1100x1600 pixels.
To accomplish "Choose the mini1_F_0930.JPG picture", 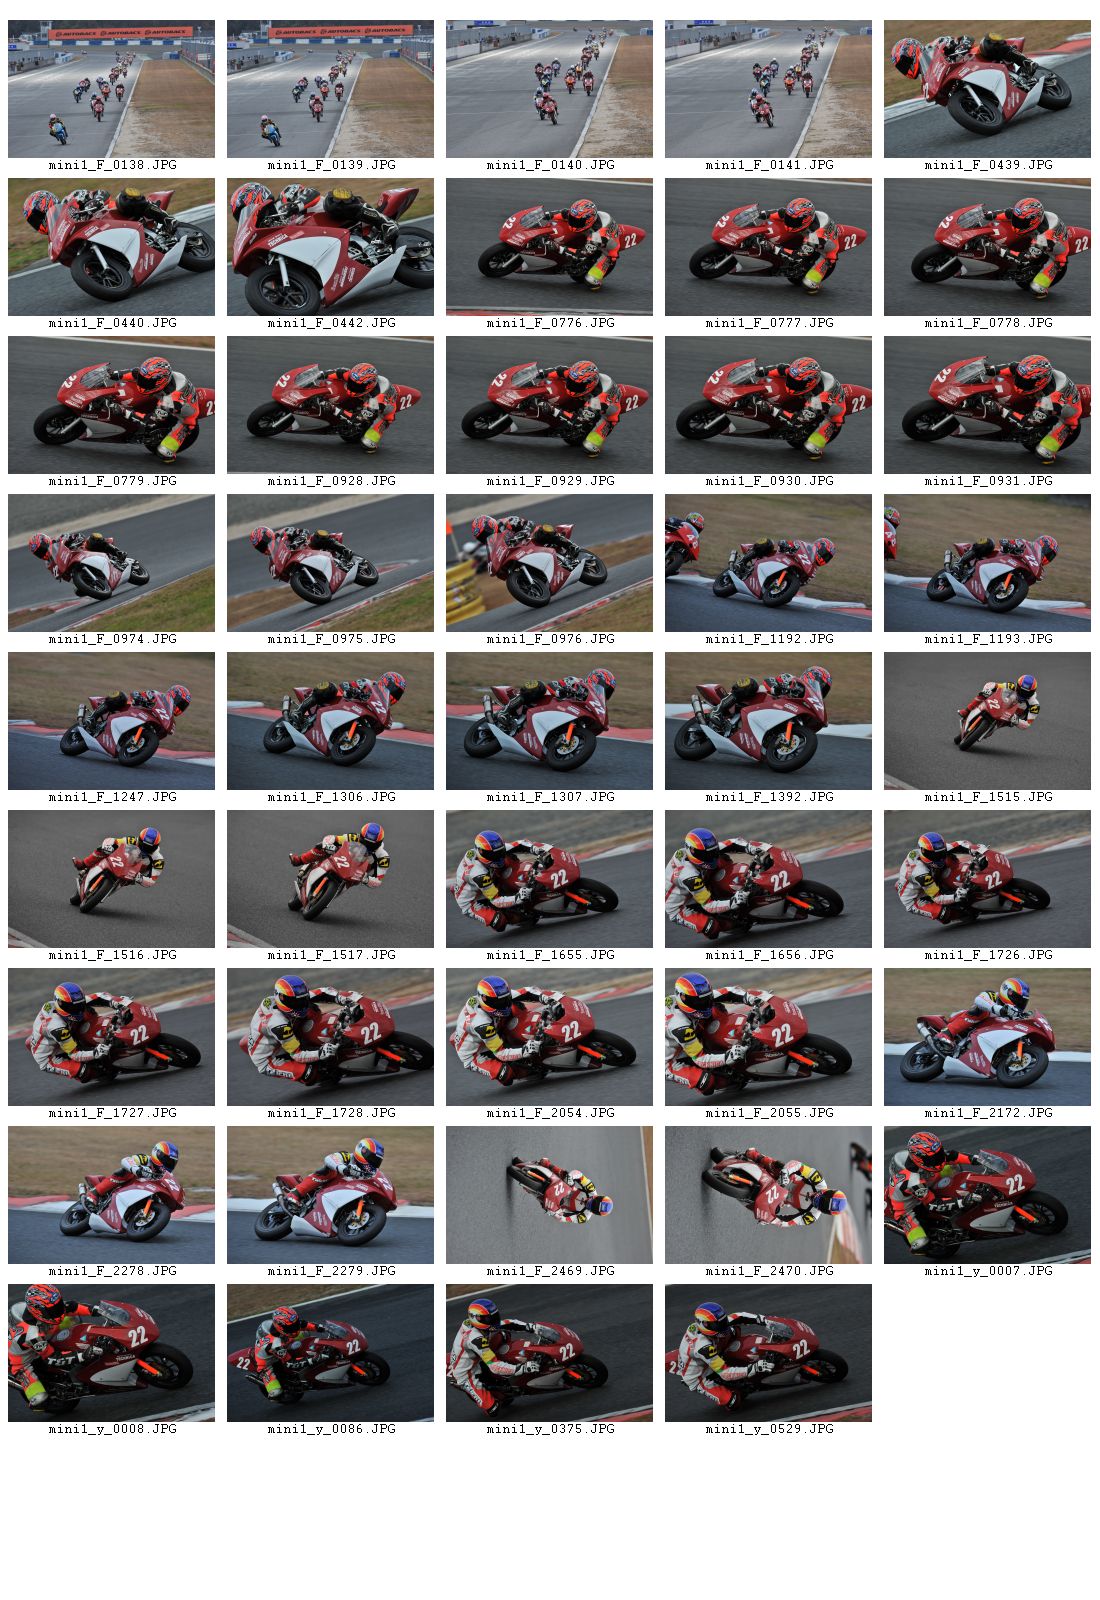I will click(x=768, y=405).
